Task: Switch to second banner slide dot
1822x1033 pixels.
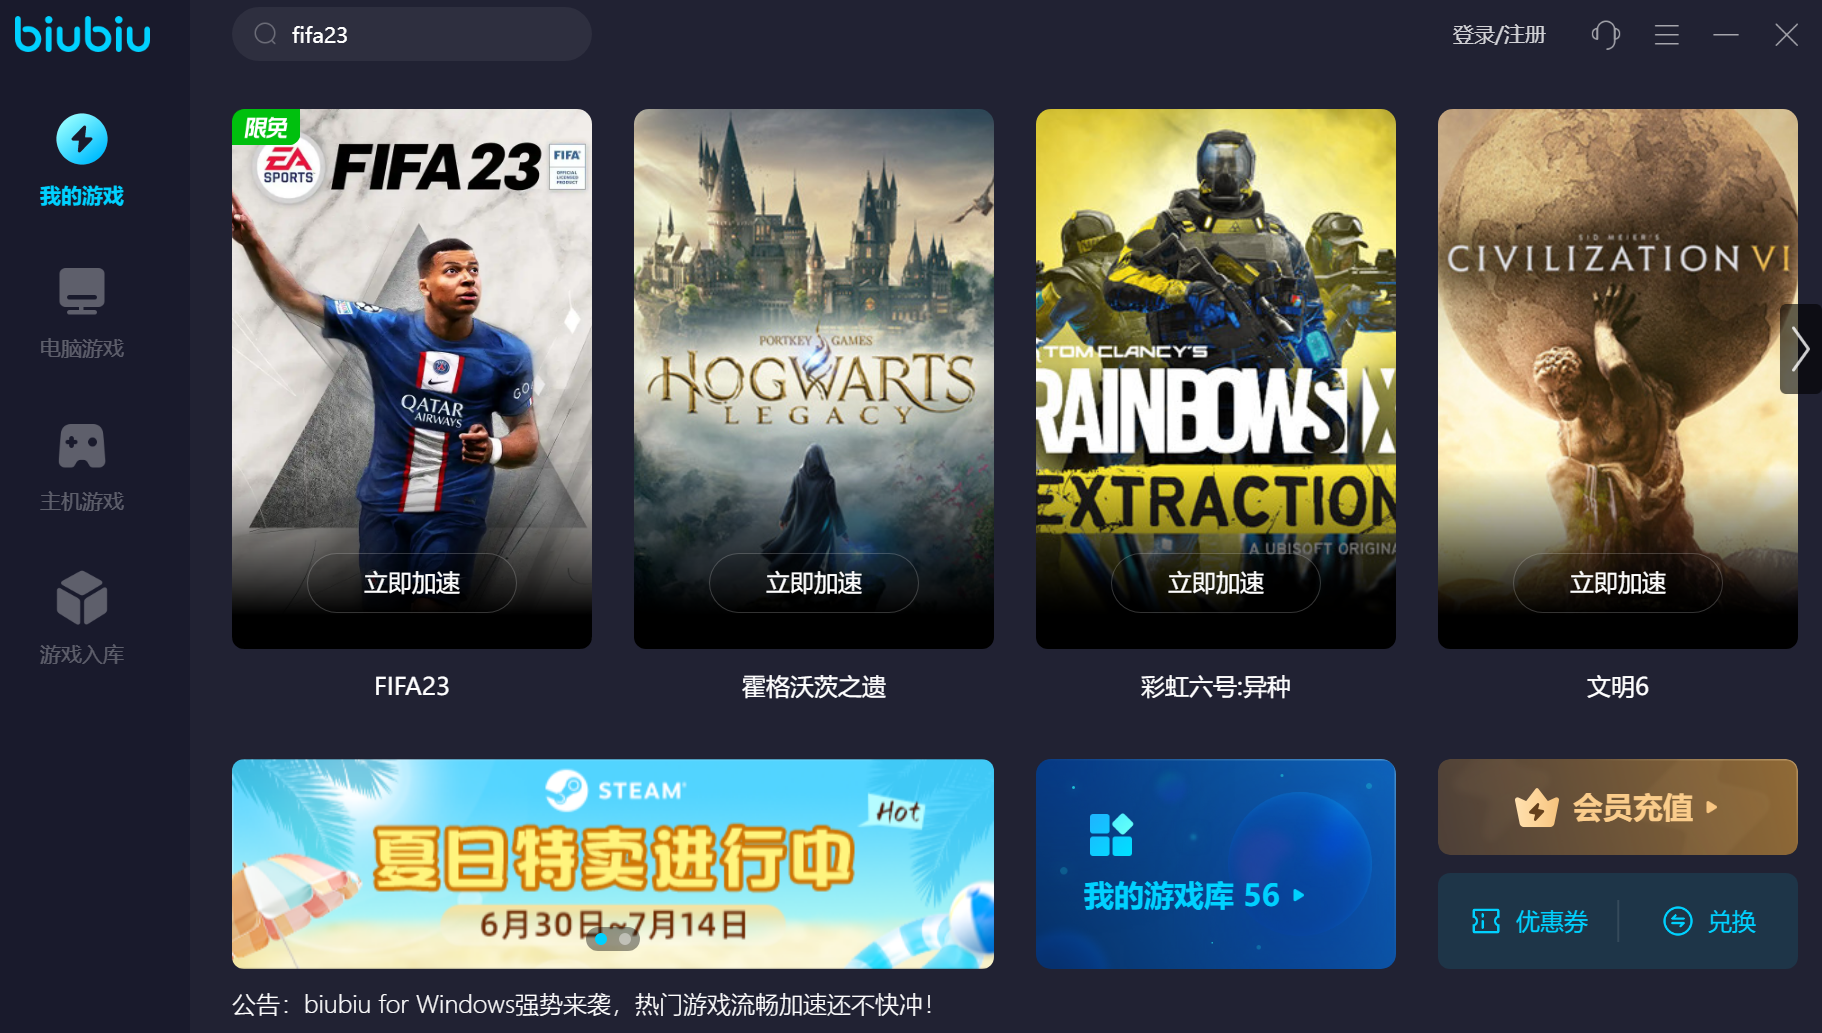Action: pyautogui.click(x=625, y=939)
